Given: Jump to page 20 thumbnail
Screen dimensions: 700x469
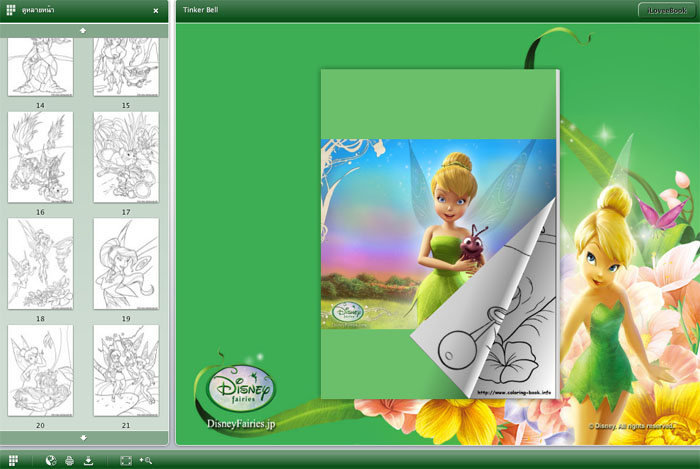Looking at the screenshot, I should (40, 370).
